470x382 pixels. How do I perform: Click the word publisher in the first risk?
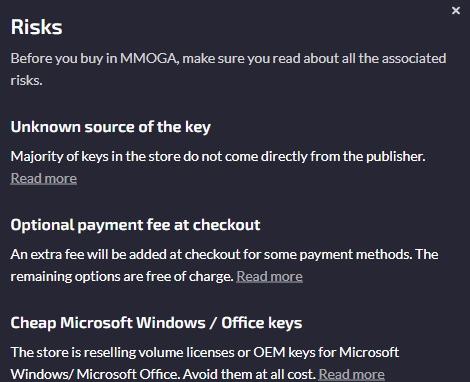[x=396, y=156]
